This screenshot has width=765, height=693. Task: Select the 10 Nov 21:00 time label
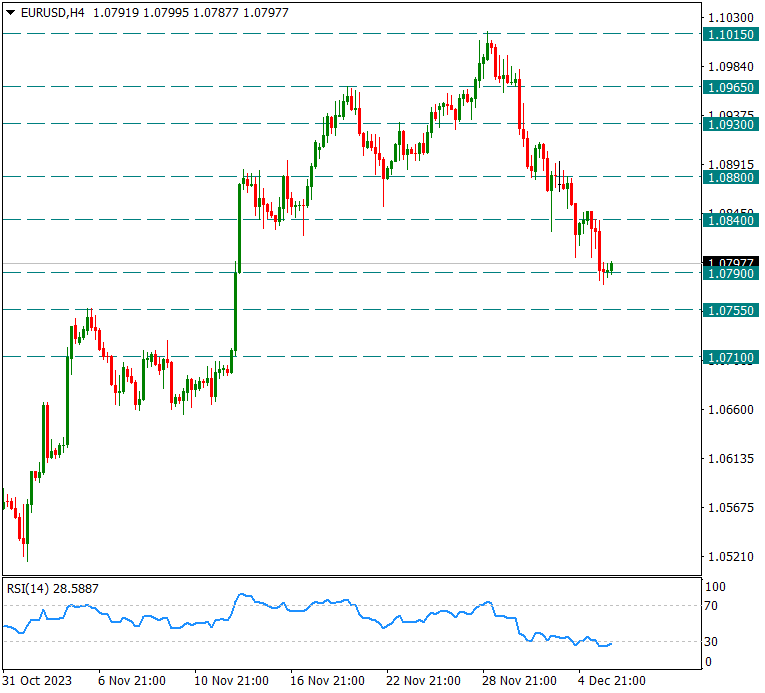point(231,681)
